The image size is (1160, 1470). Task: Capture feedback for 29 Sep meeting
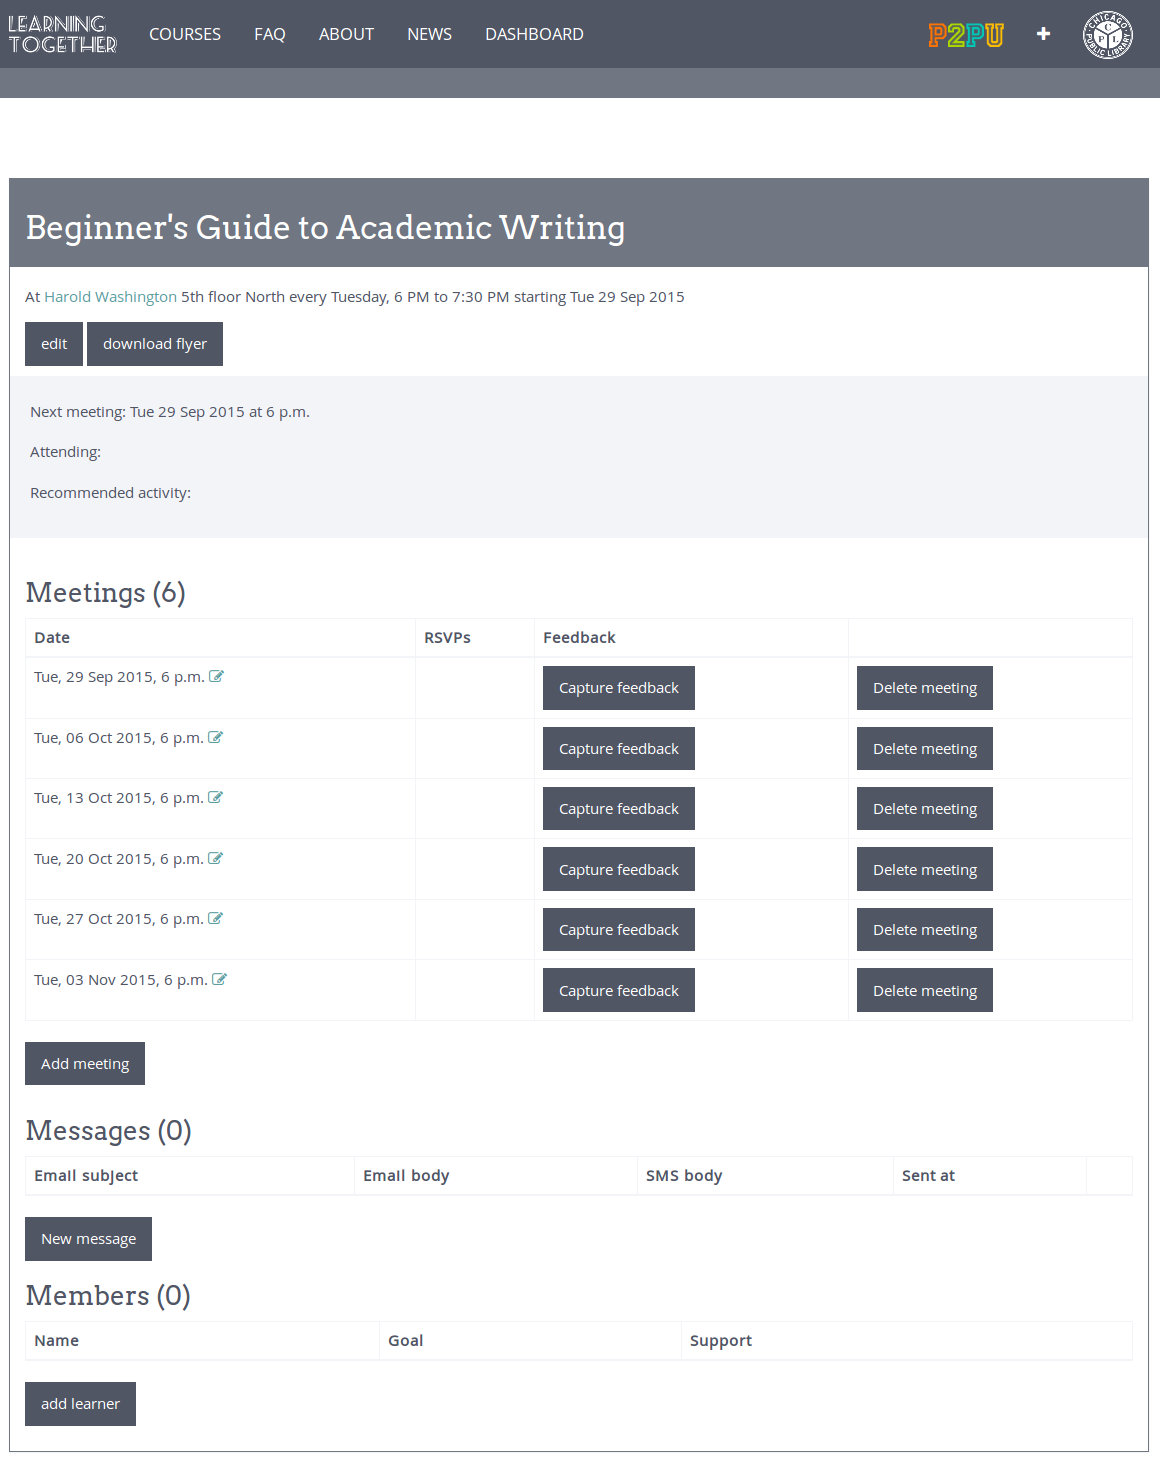[619, 688]
